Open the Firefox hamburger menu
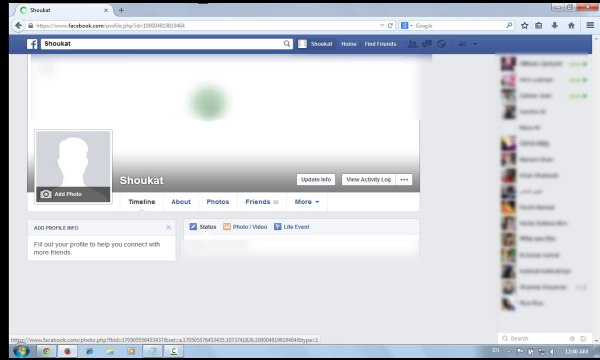600x360 pixels. click(x=590, y=25)
